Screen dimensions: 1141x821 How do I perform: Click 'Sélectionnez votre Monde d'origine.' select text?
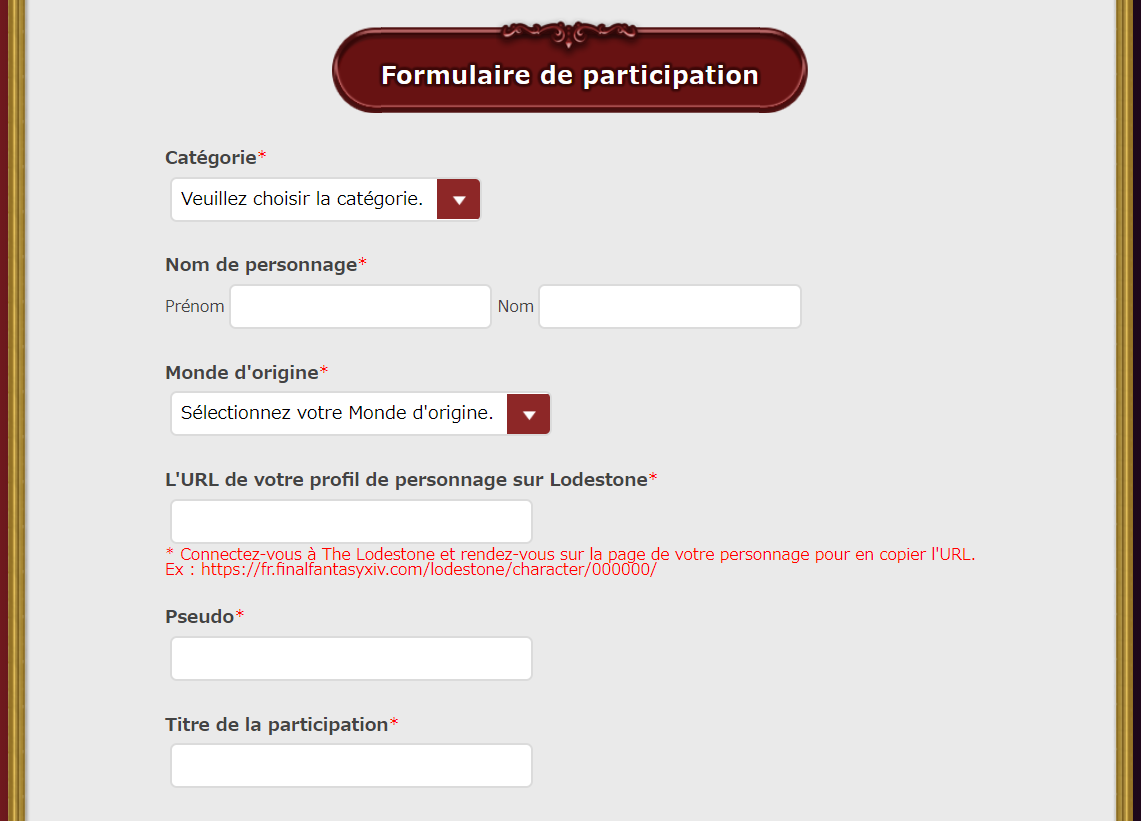[x=337, y=413]
